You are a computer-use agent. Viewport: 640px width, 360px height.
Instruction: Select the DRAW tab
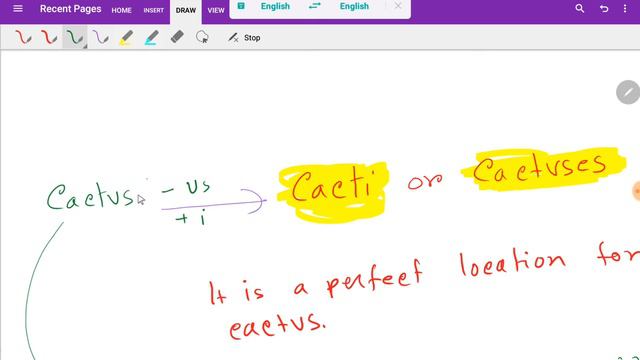click(x=186, y=11)
